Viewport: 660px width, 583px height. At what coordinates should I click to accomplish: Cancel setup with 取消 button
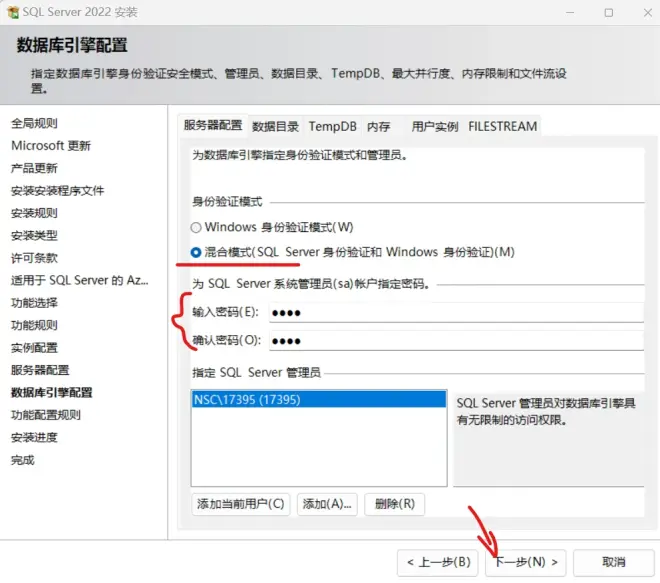pos(613,562)
